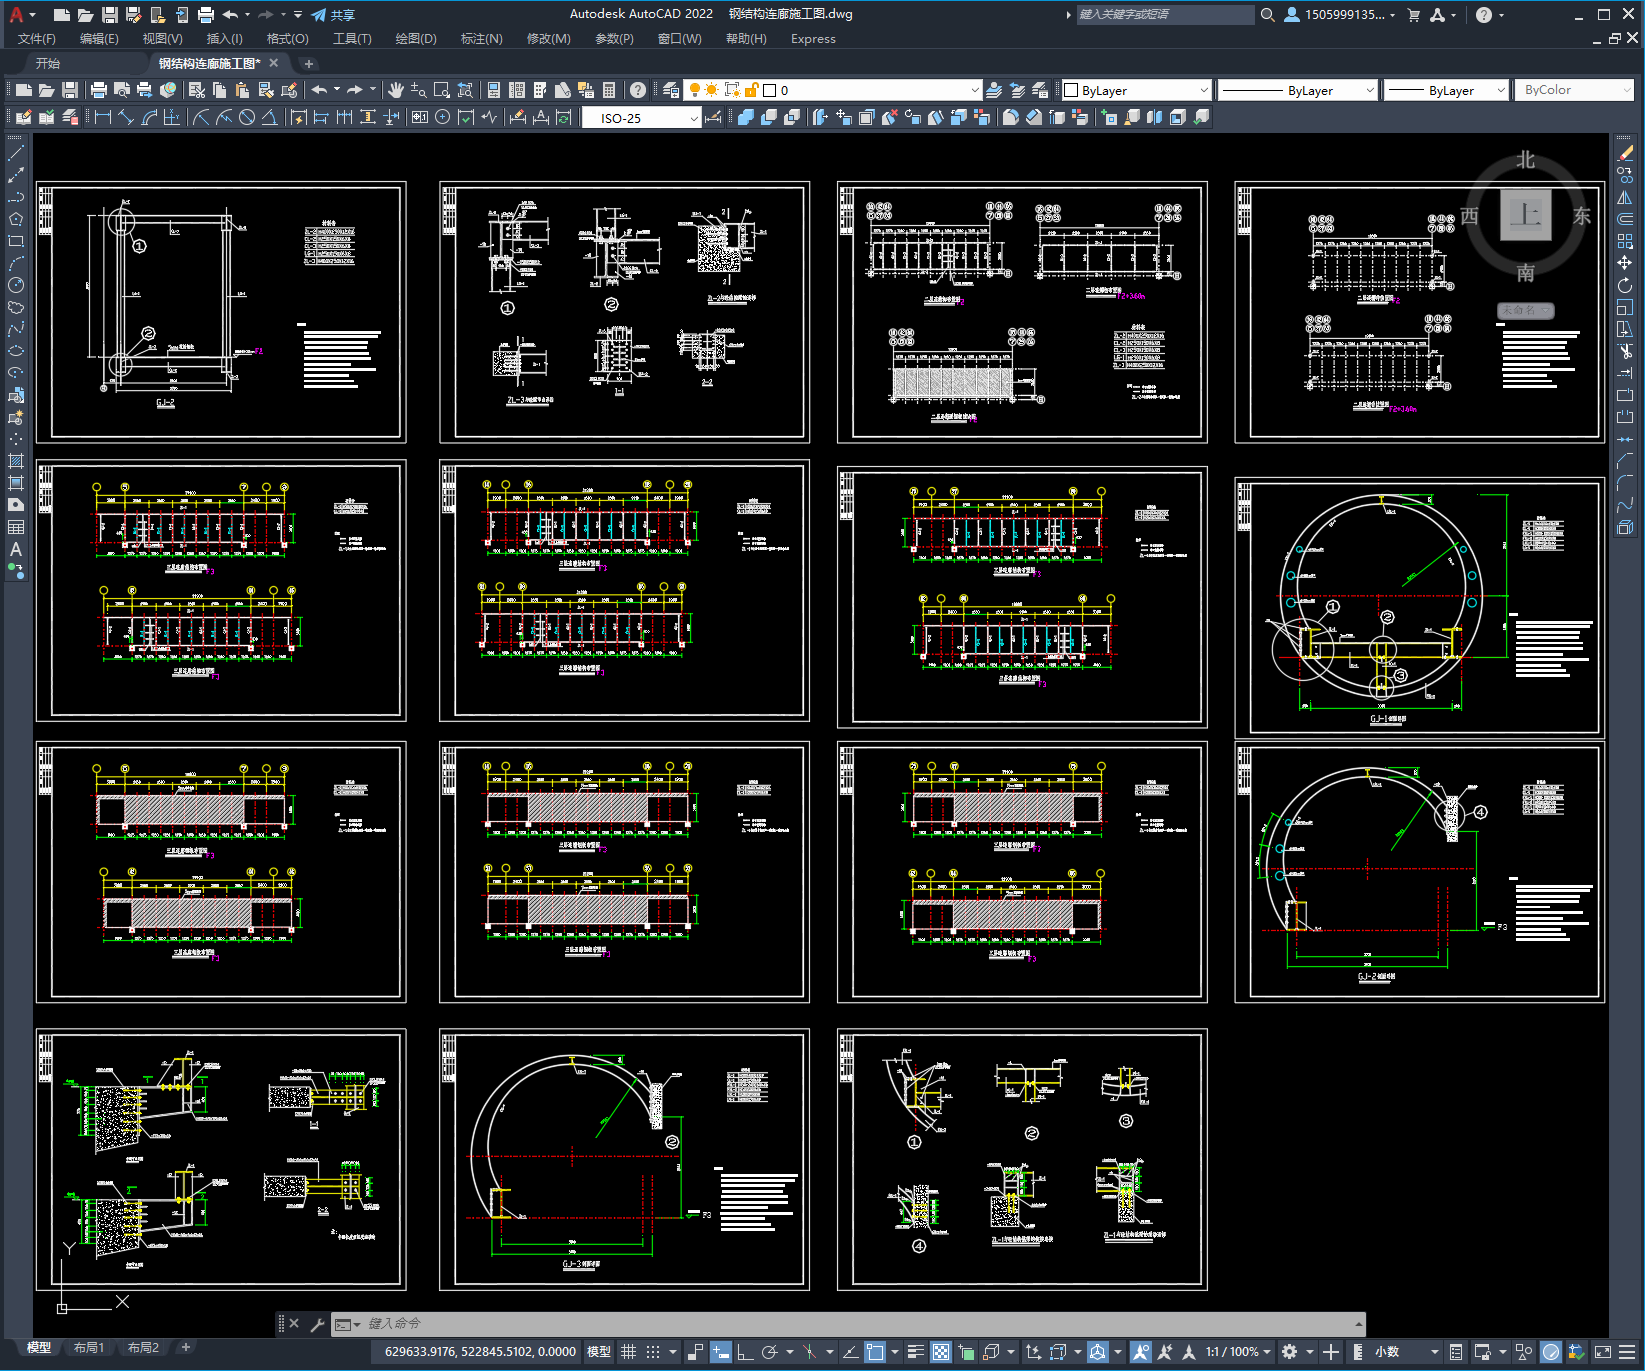
Task: Click the Plot (print) icon in the standard toolbar
Action: 98,90
